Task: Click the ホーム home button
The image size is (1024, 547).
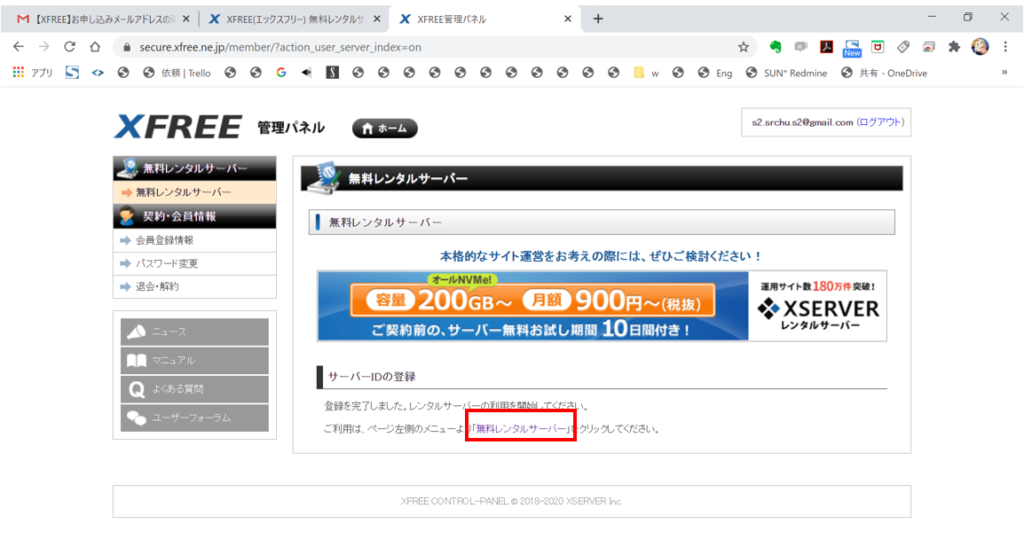Action: click(x=385, y=128)
